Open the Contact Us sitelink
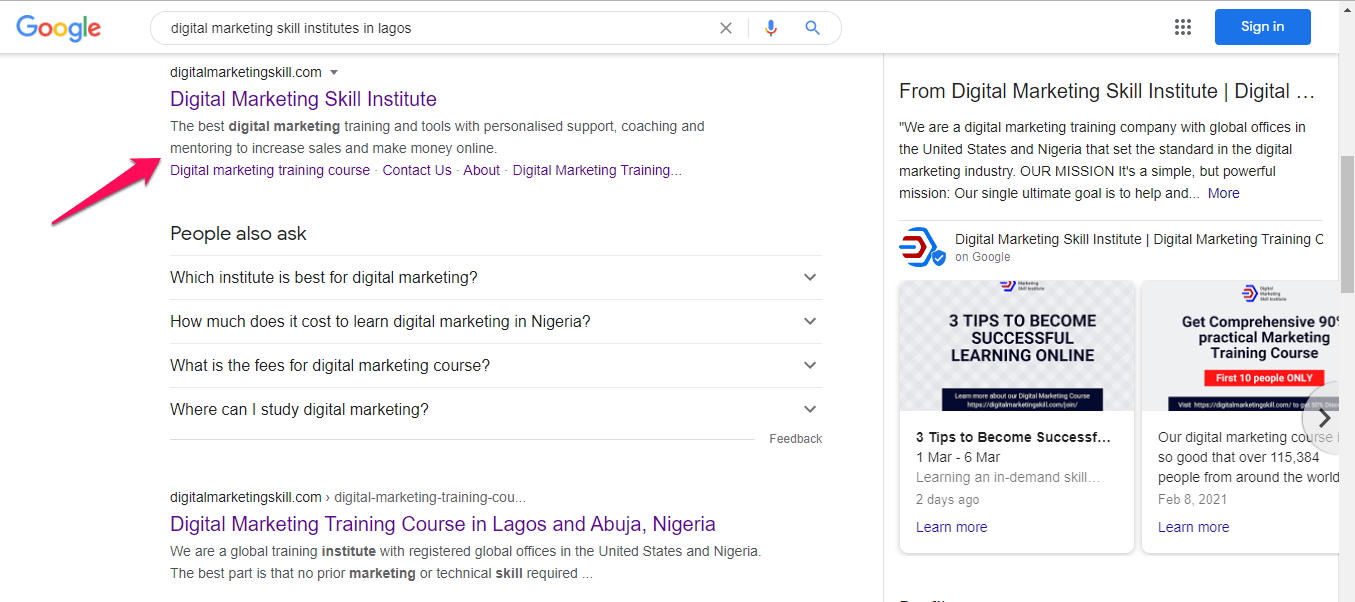 (x=417, y=170)
